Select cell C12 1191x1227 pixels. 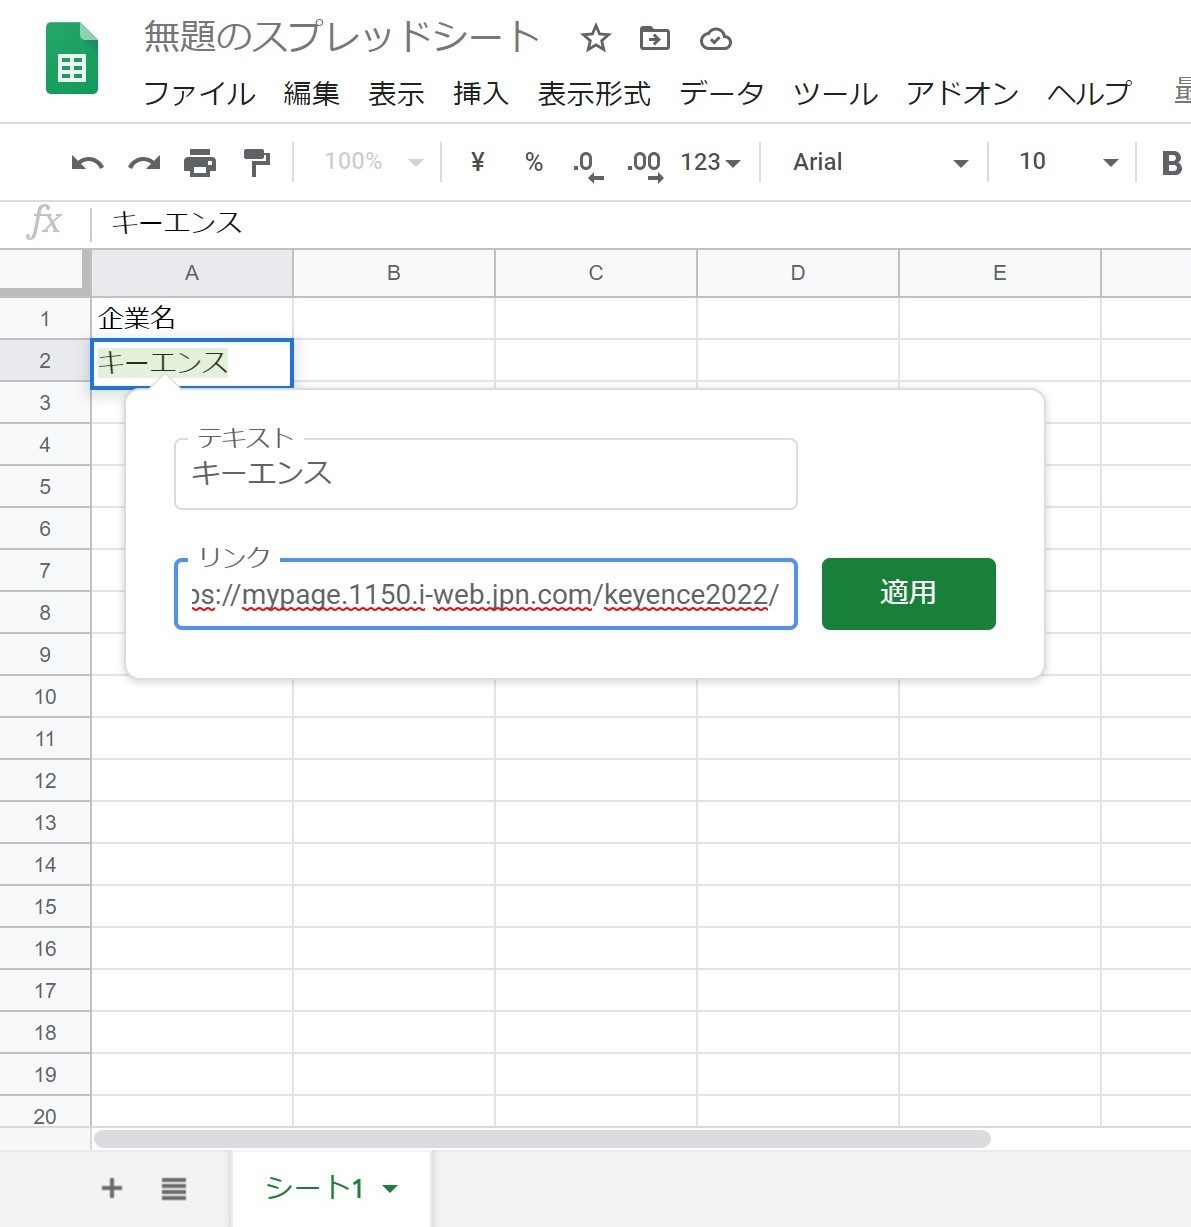click(x=596, y=781)
